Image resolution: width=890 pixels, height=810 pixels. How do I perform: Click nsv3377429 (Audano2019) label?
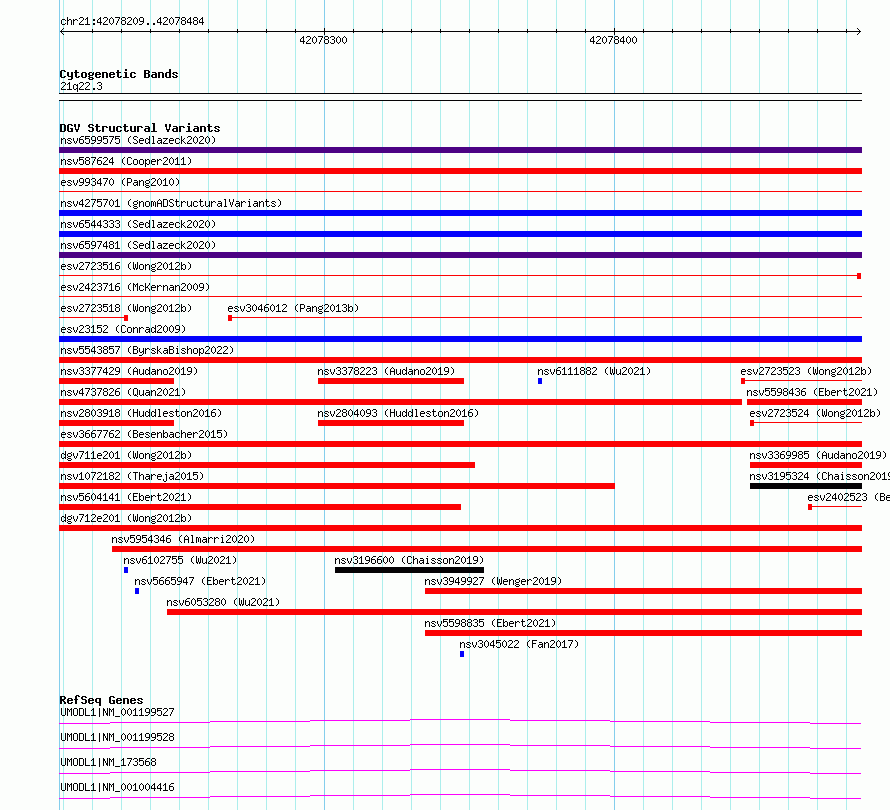pos(129,371)
